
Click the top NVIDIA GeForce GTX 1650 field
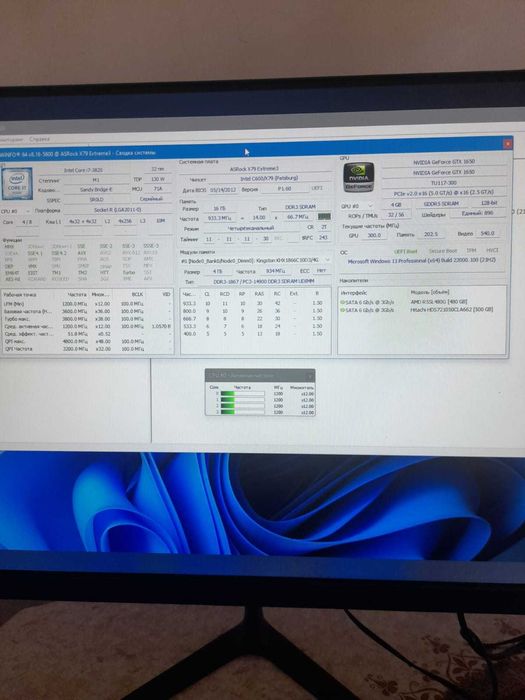pyautogui.click(x=444, y=162)
